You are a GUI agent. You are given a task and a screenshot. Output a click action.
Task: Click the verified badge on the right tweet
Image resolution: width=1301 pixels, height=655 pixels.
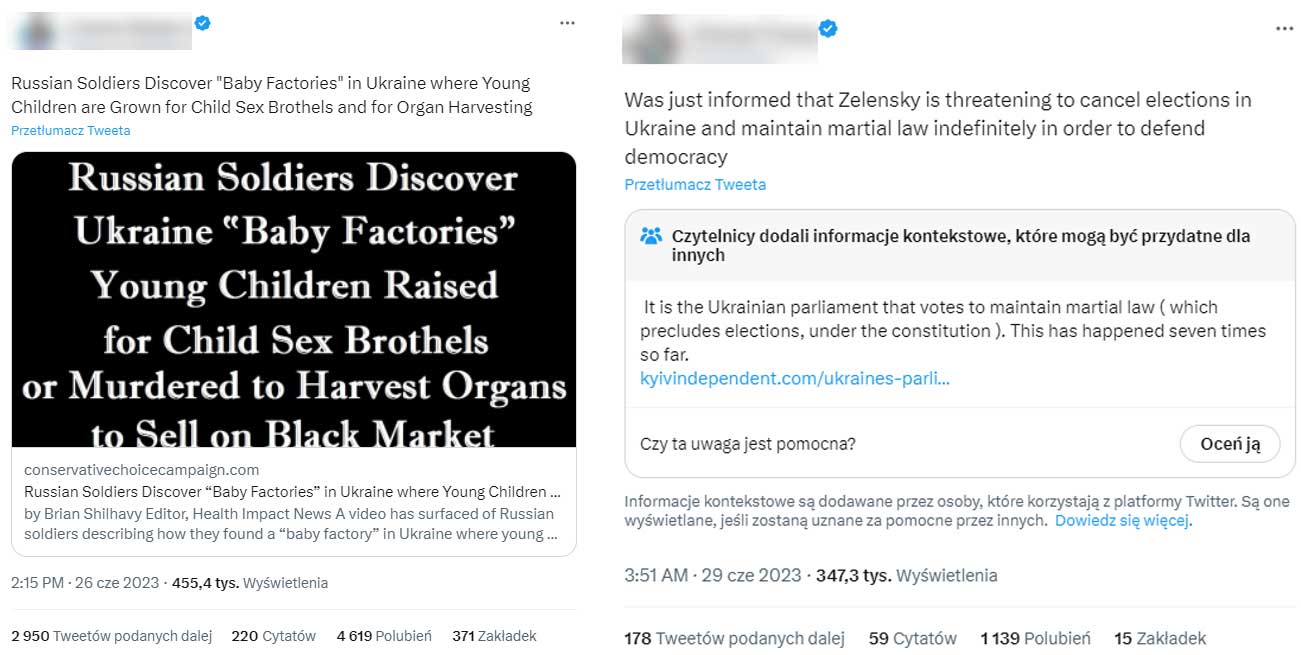[x=827, y=29]
